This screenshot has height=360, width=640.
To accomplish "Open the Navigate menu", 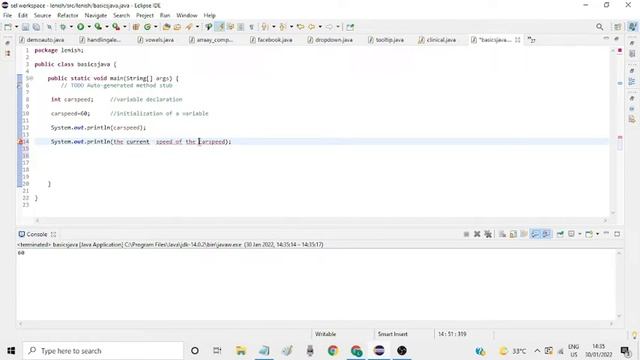I will (x=96, y=16).
